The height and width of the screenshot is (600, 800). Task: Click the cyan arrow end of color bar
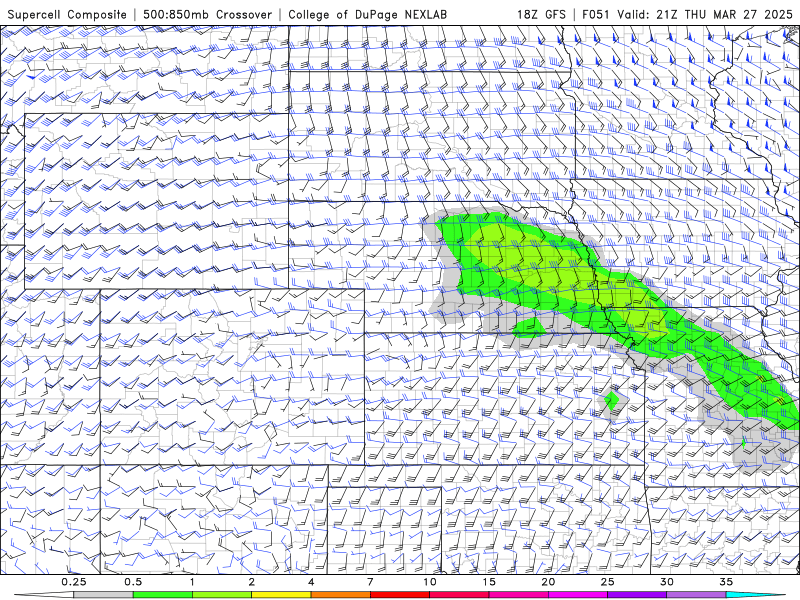pos(756,595)
